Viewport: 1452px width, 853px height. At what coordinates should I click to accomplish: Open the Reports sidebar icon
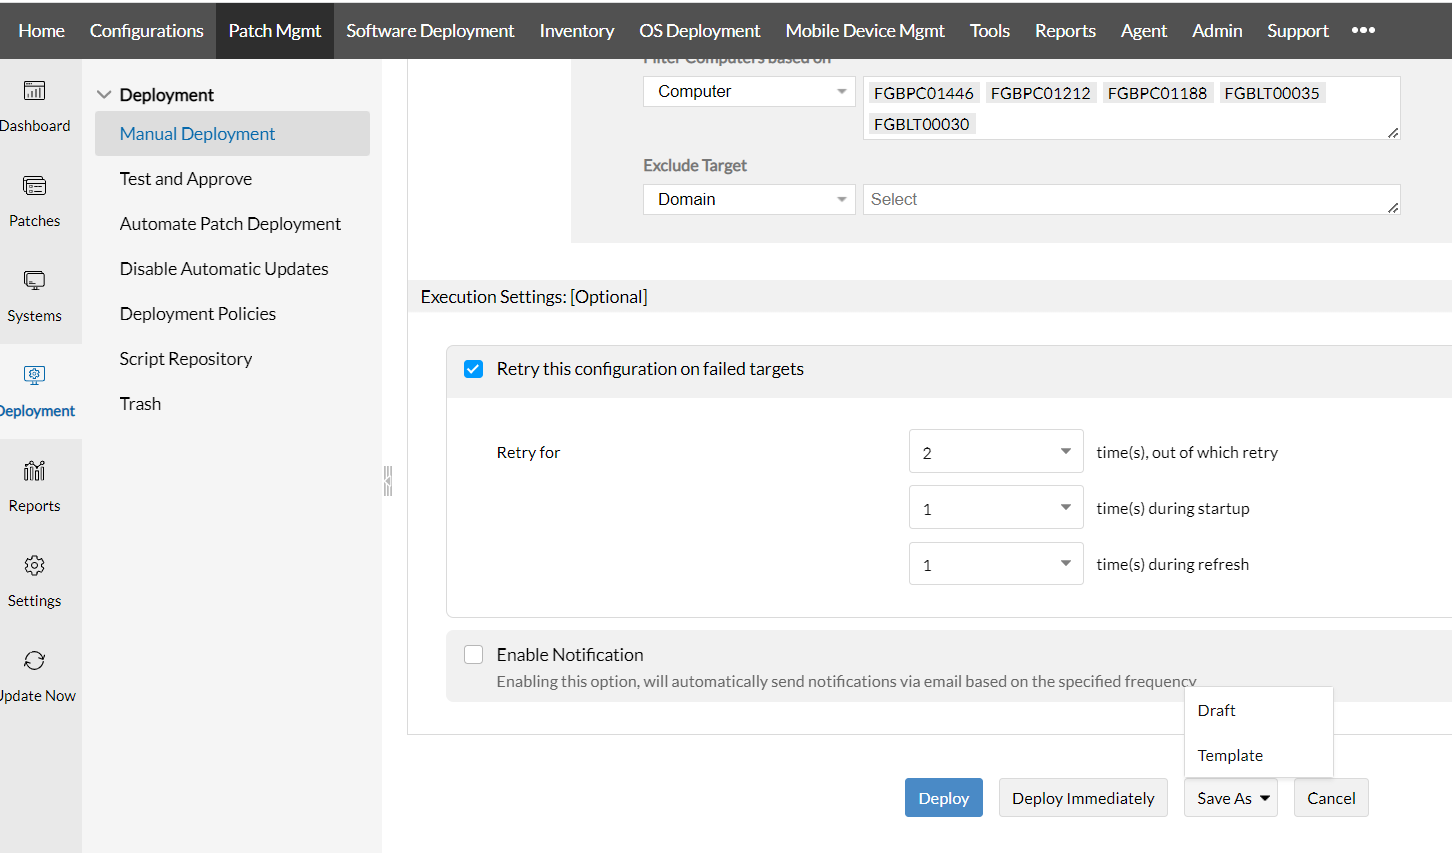click(x=34, y=471)
